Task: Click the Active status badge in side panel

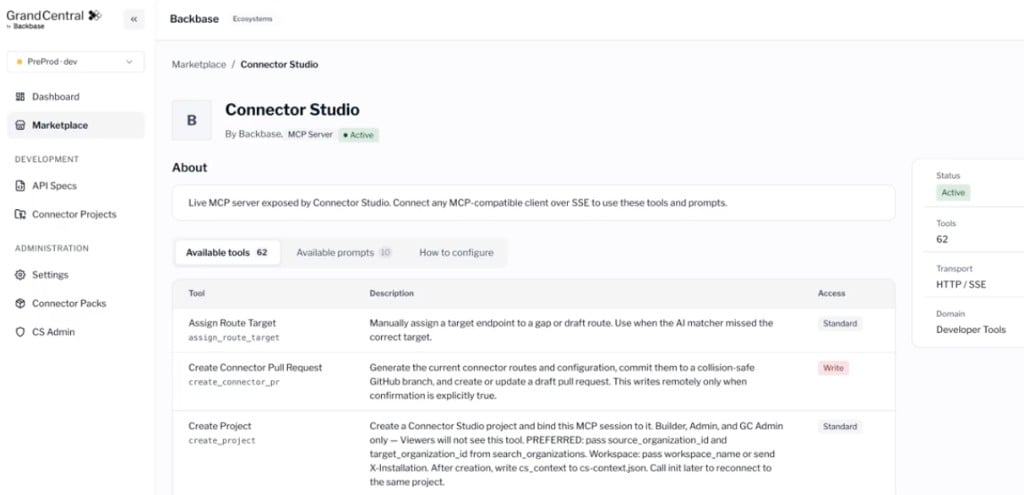Action: [953, 193]
